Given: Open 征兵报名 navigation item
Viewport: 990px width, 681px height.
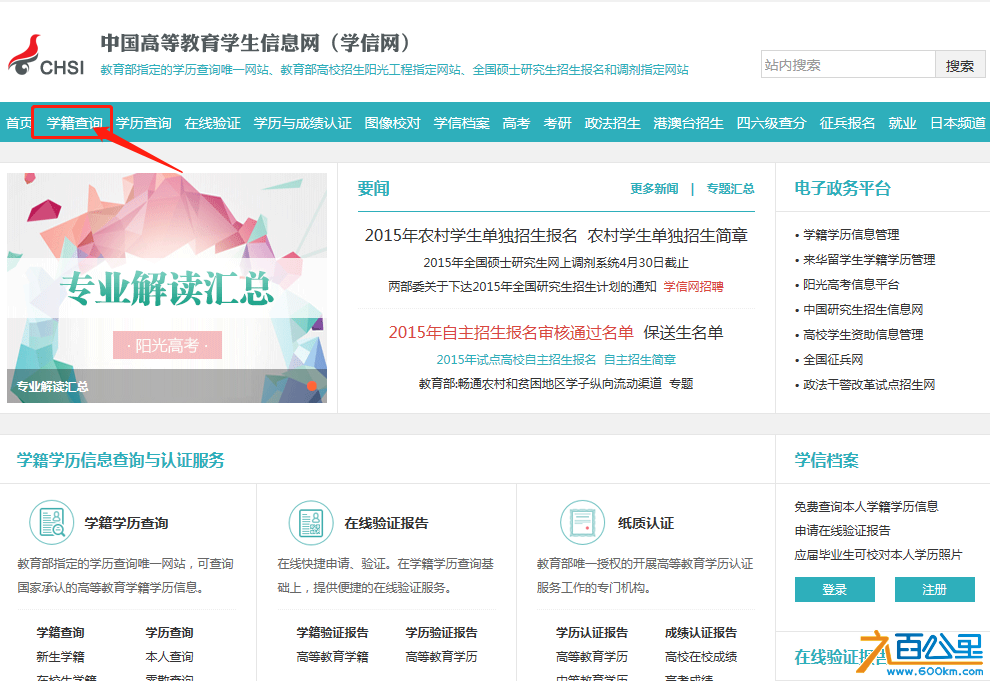Looking at the screenshot, I should (847, 123).
